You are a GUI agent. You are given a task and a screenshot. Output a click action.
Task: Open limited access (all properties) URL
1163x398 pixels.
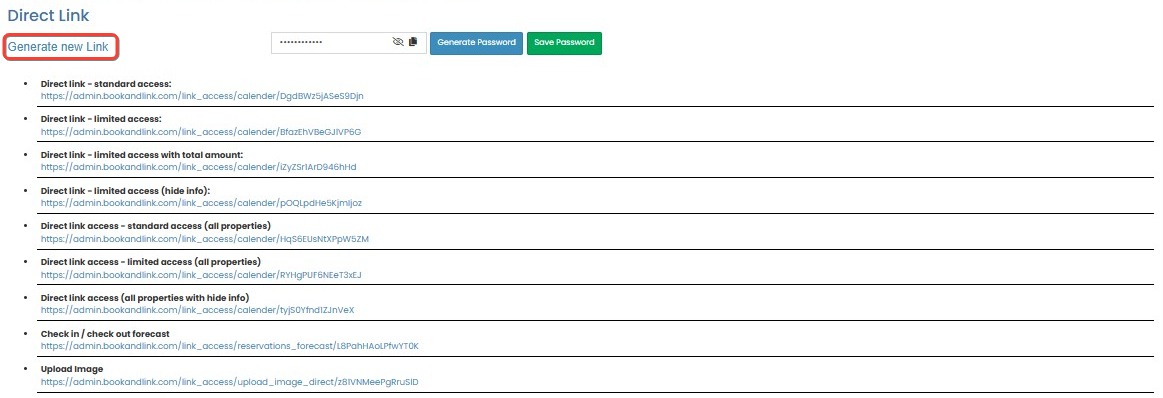click(x=201, y=275)
